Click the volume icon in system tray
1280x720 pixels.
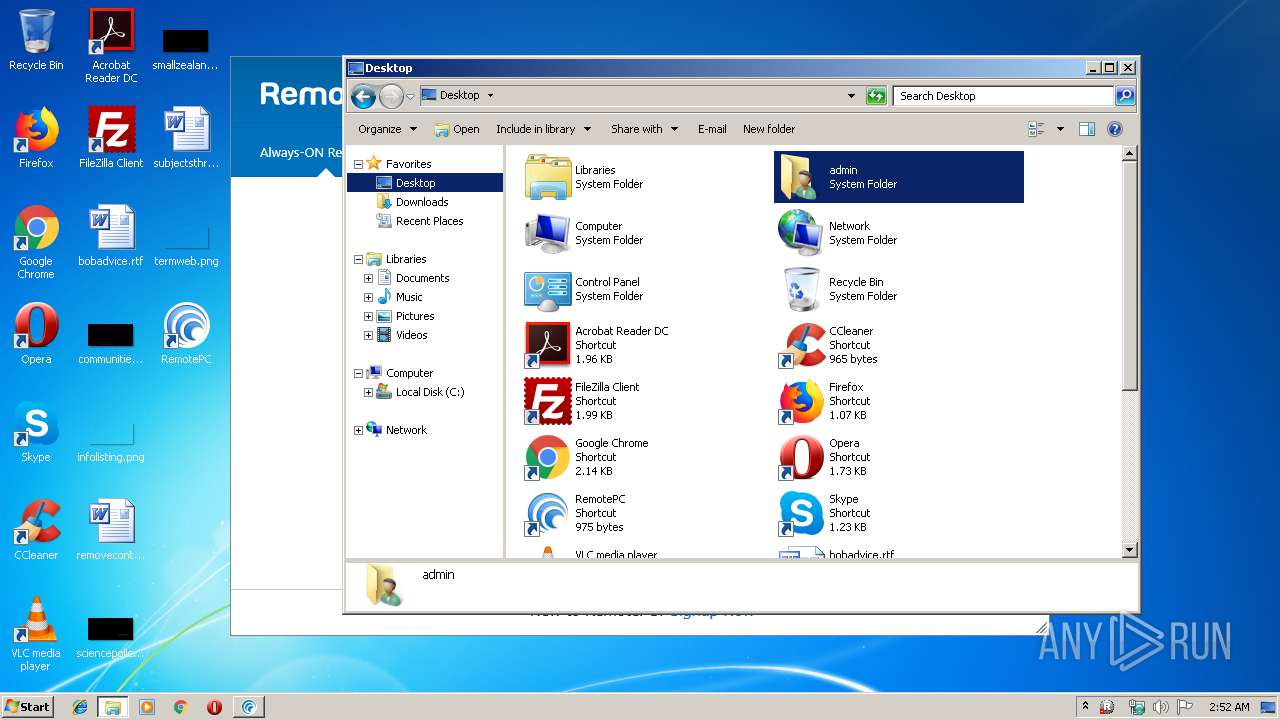click(x=1160, y=707)
